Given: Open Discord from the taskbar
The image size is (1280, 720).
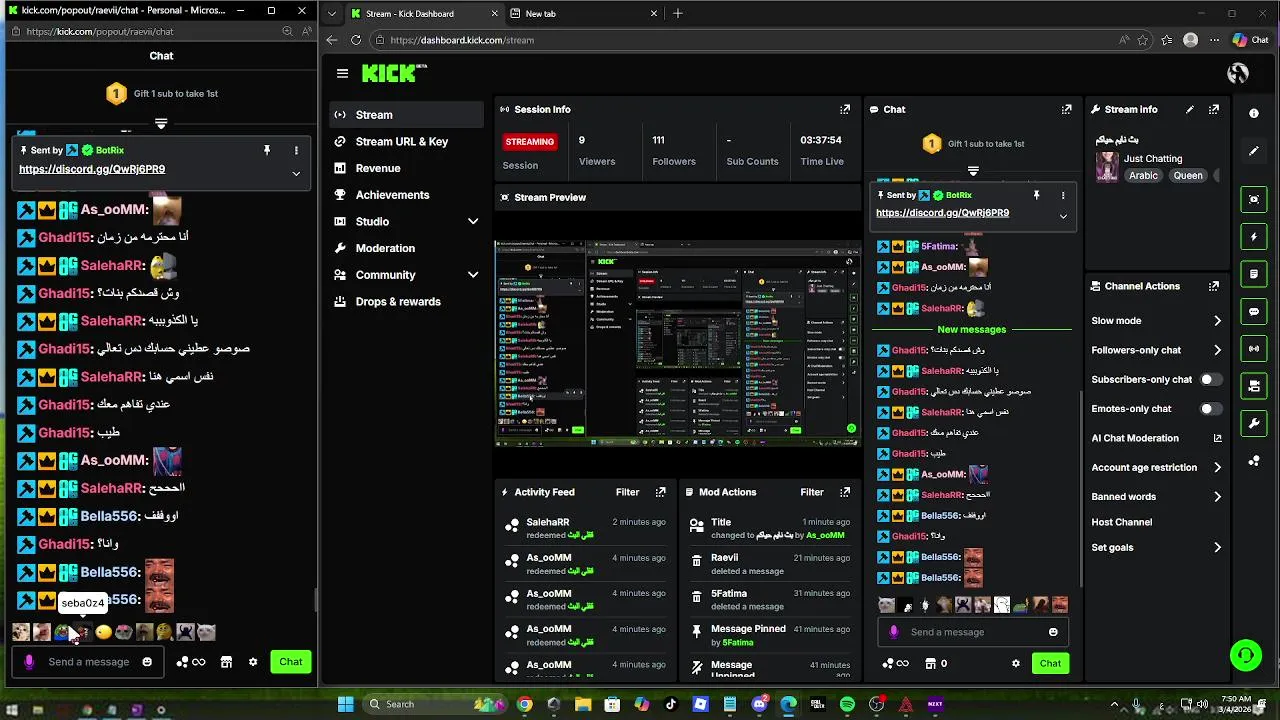Looking at the screenshot, I should [x=759, y=704].
